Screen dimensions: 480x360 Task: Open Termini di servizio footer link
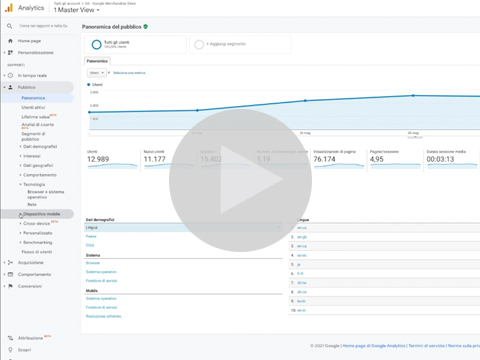[427, 346]
